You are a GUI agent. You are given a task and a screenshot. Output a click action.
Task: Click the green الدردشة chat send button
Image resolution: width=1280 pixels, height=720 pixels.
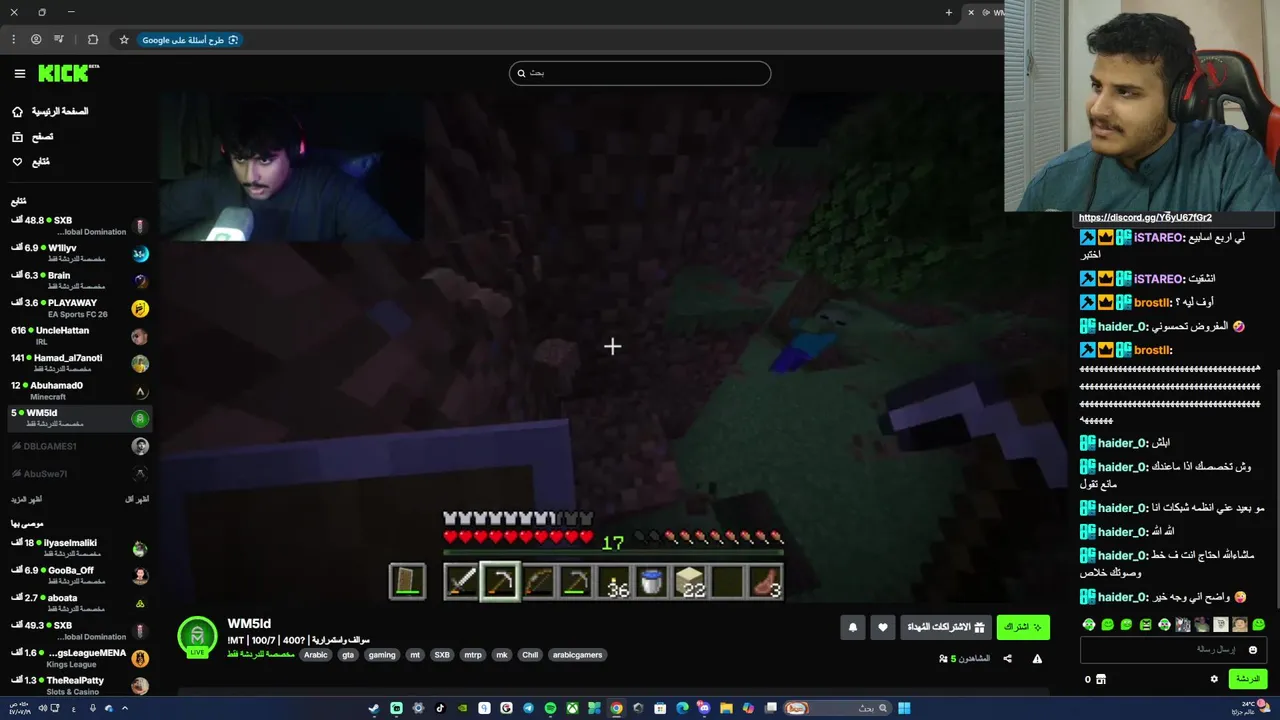(1248, 679)
